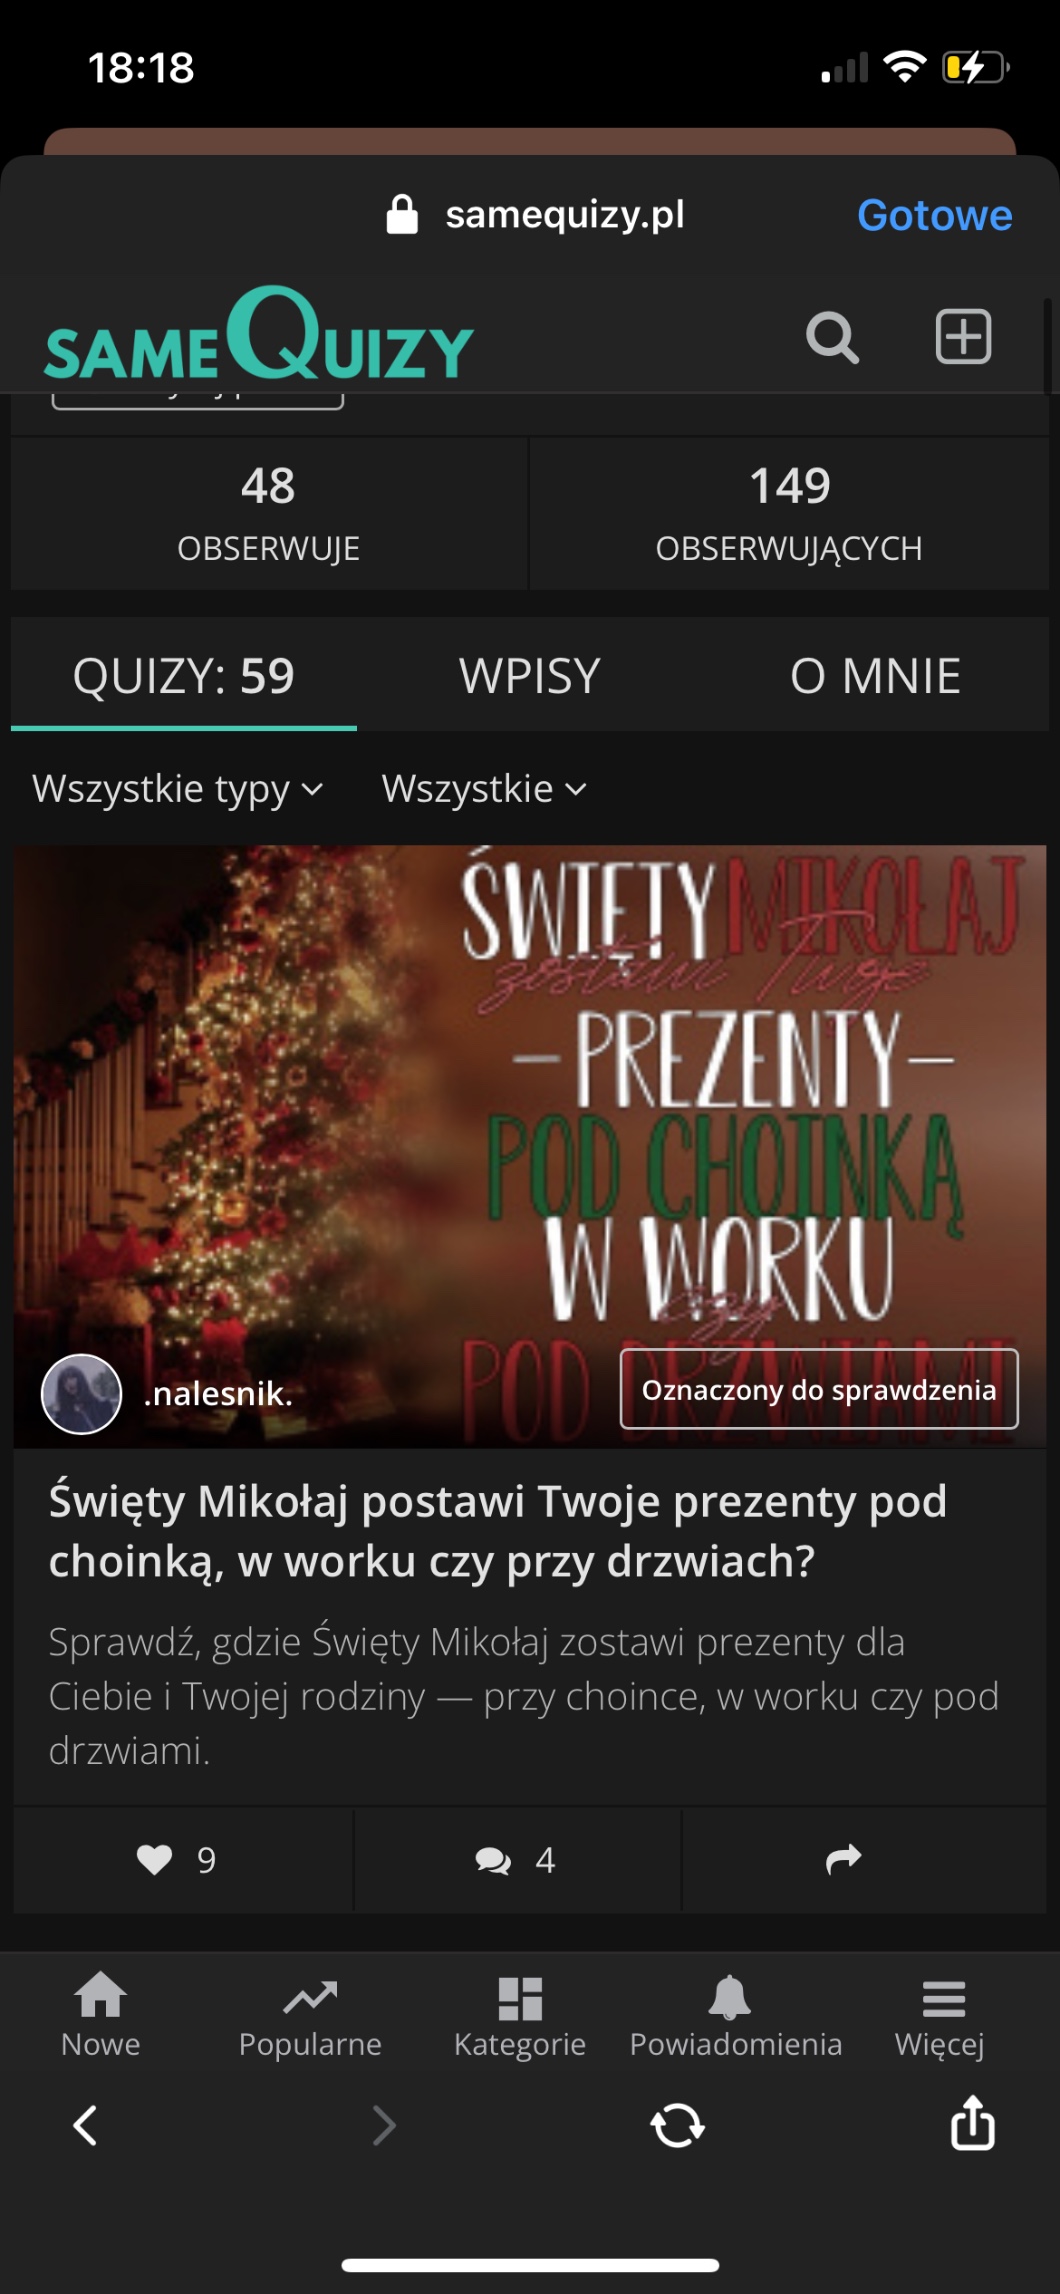Expand the Wszystkie typy dropdown
The height and width of the screenshot is (2294, 1060).
click(x=178, y=789)
